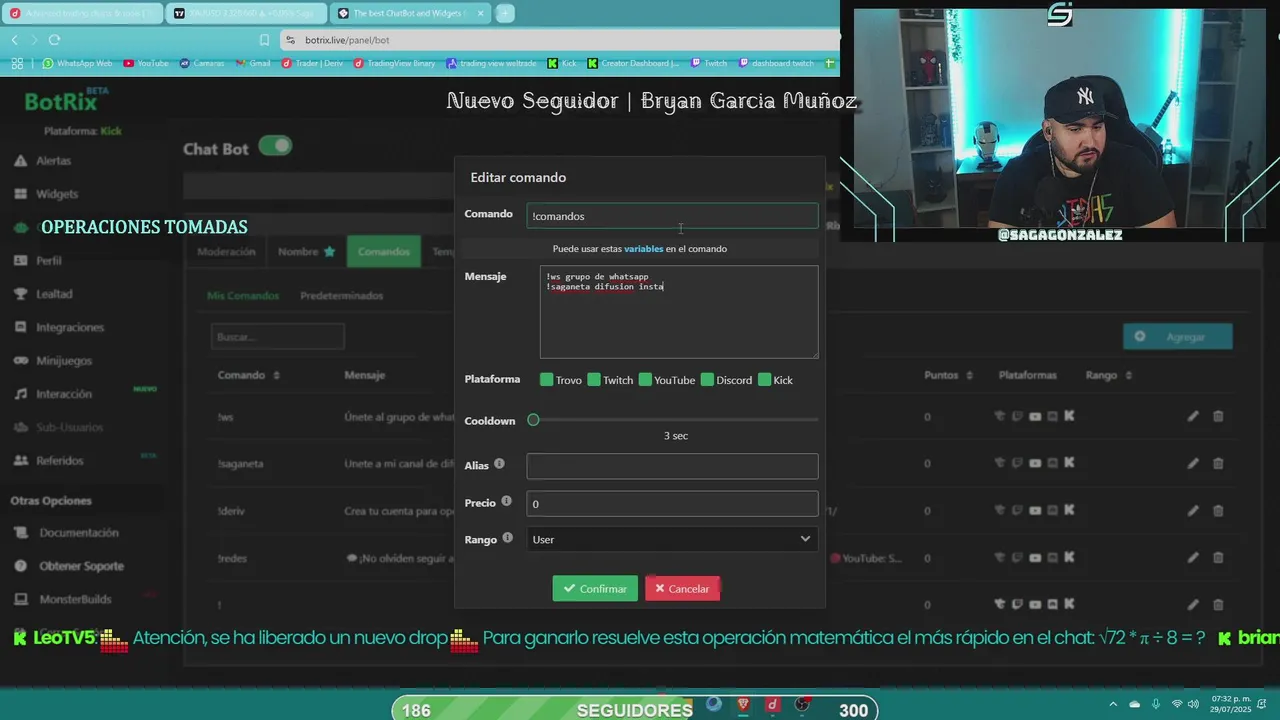This screenshot has height=720, width=1280.
Task: Open Widgets in the sidebar
Action: (x=56, y=194)
